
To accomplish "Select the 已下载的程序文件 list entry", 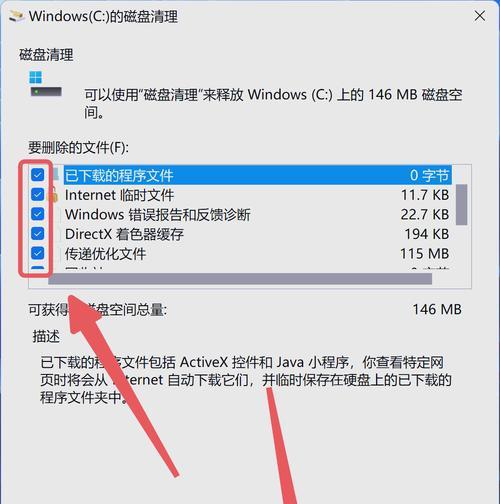I will coord(257,175).
